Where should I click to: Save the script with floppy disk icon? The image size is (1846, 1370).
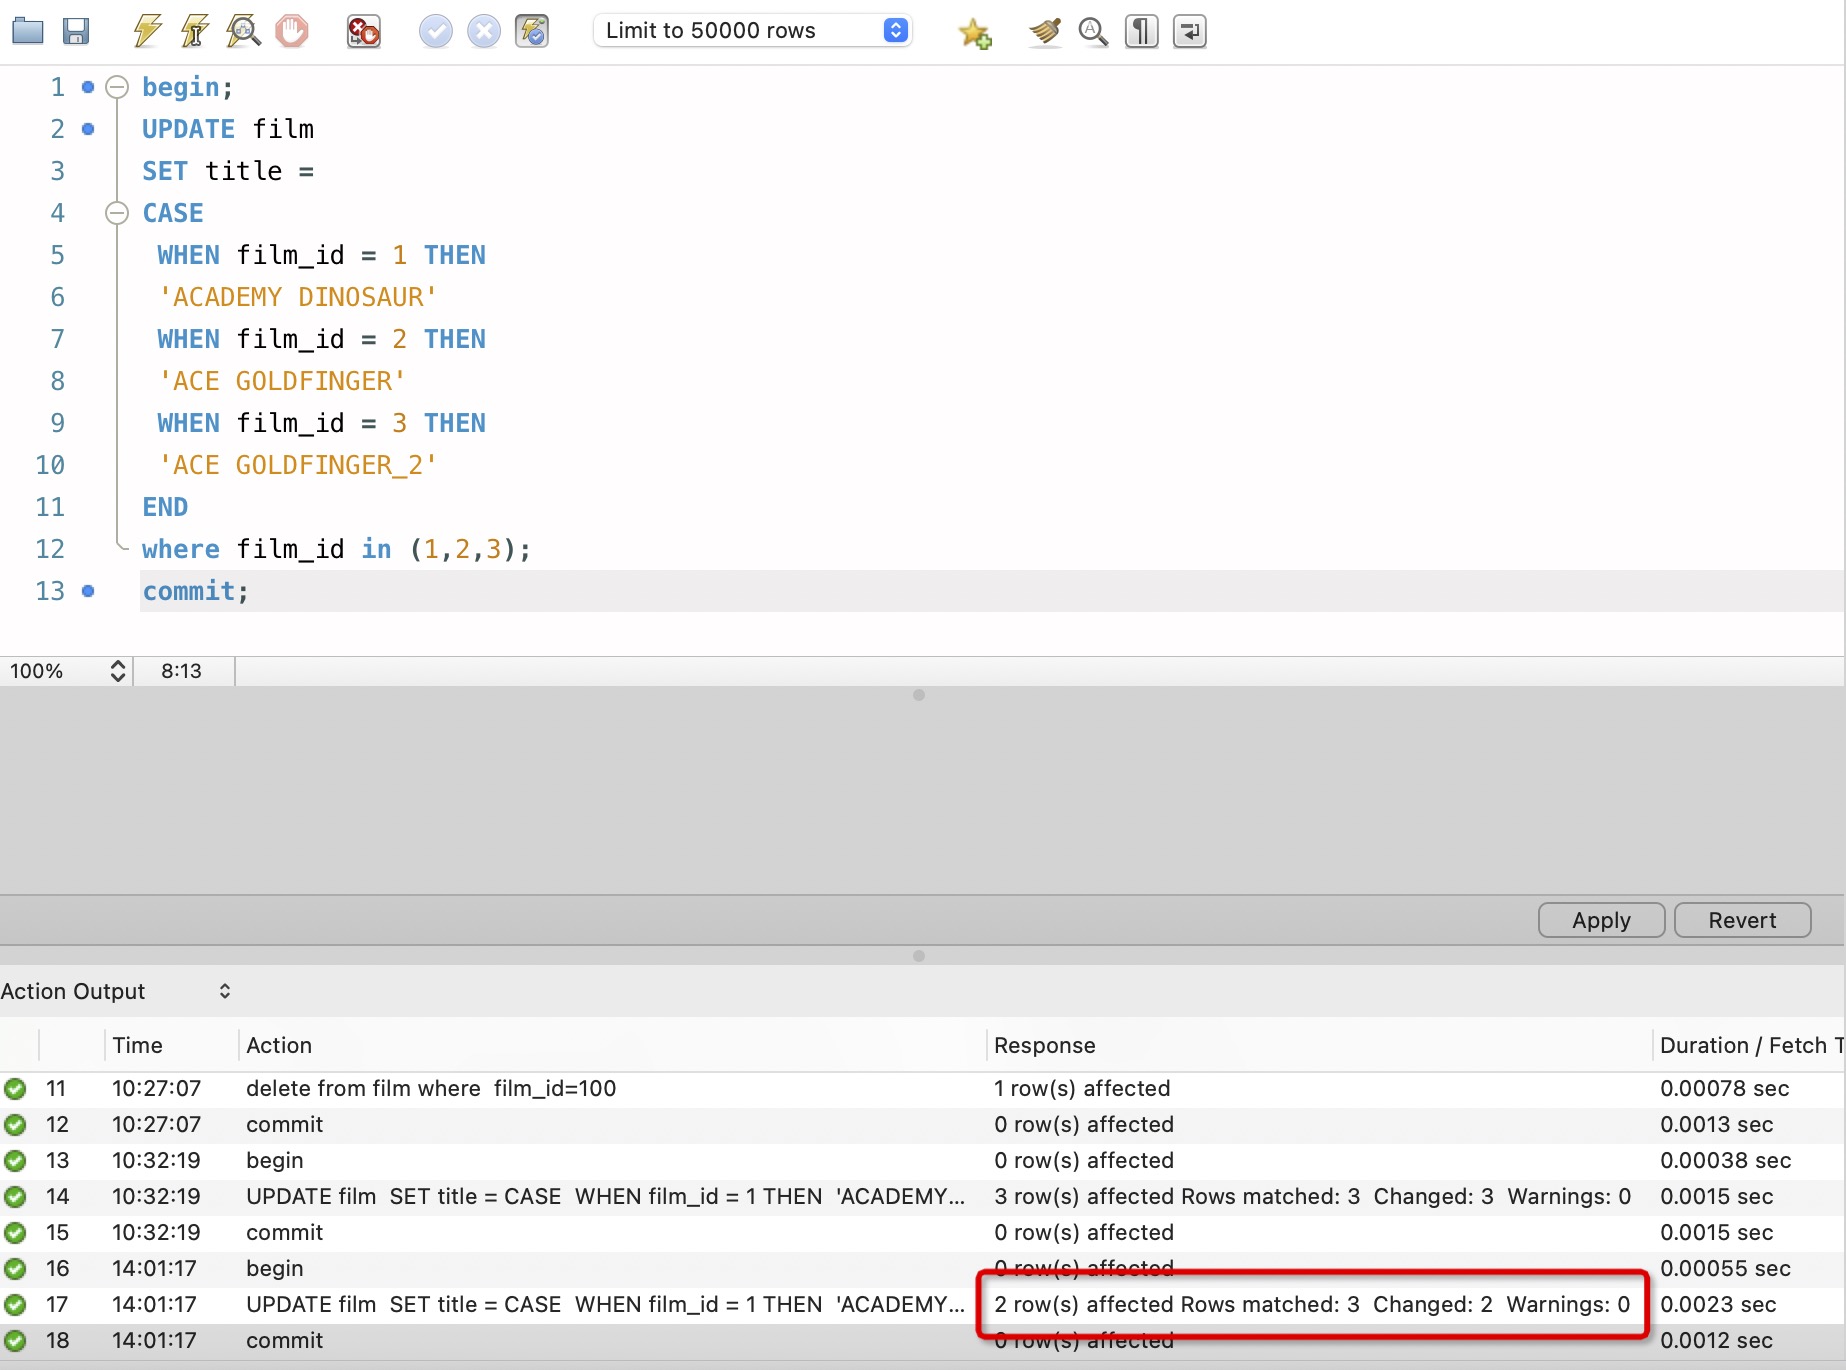pos(76,31)
